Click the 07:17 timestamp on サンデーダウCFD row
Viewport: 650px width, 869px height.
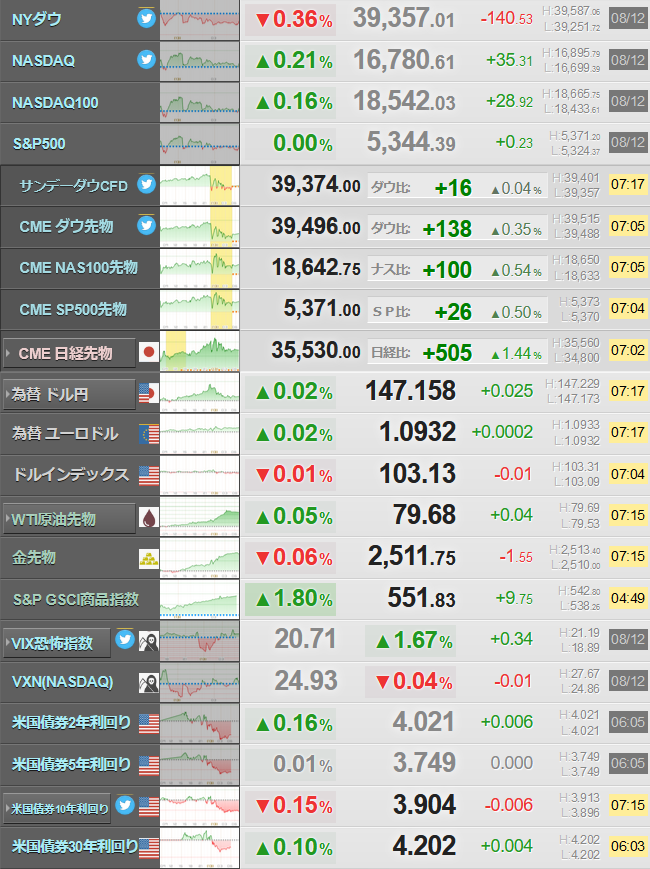click(x=628, y=184)
